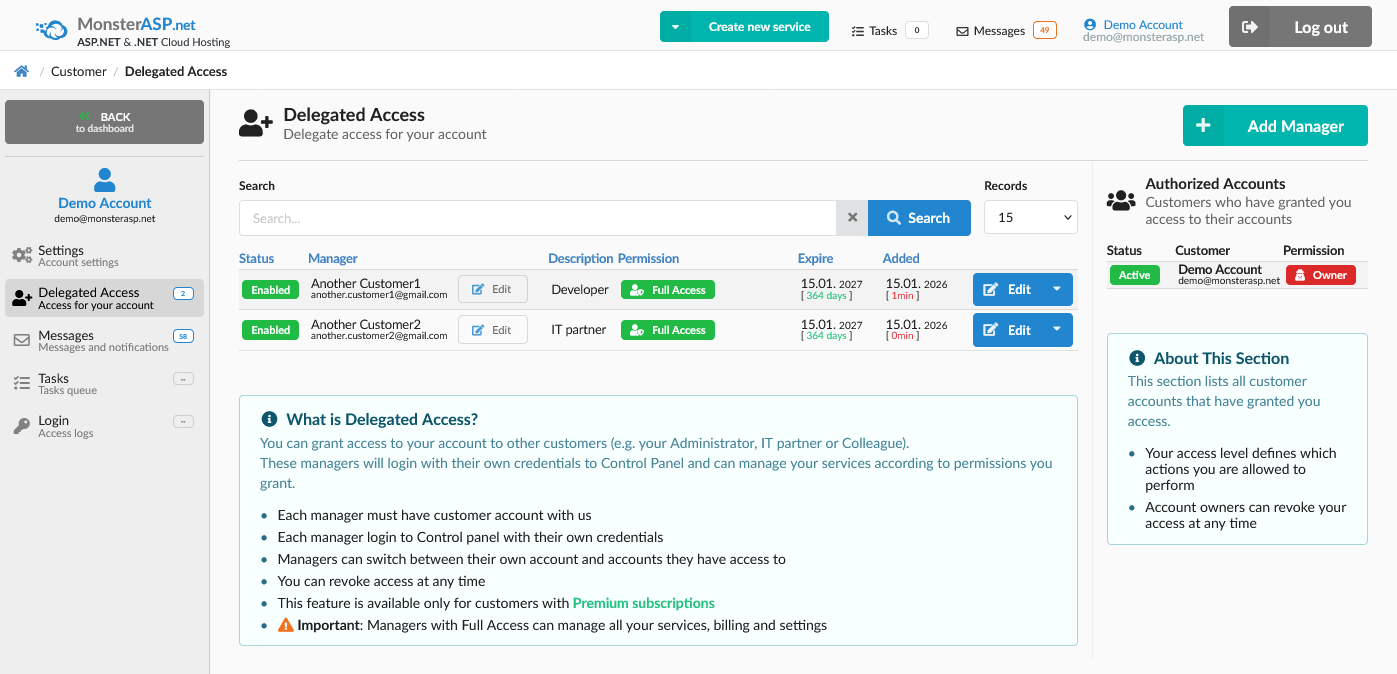Viewport: 1397px width, 674px height.
Task: Follow the Premium subscriptions link
Action: (x=643, y=603)
